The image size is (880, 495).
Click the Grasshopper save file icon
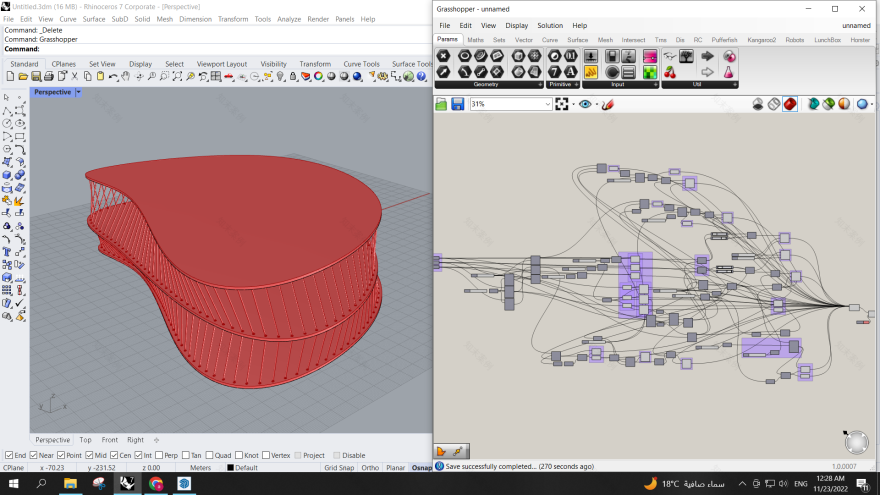click(457, 104)
